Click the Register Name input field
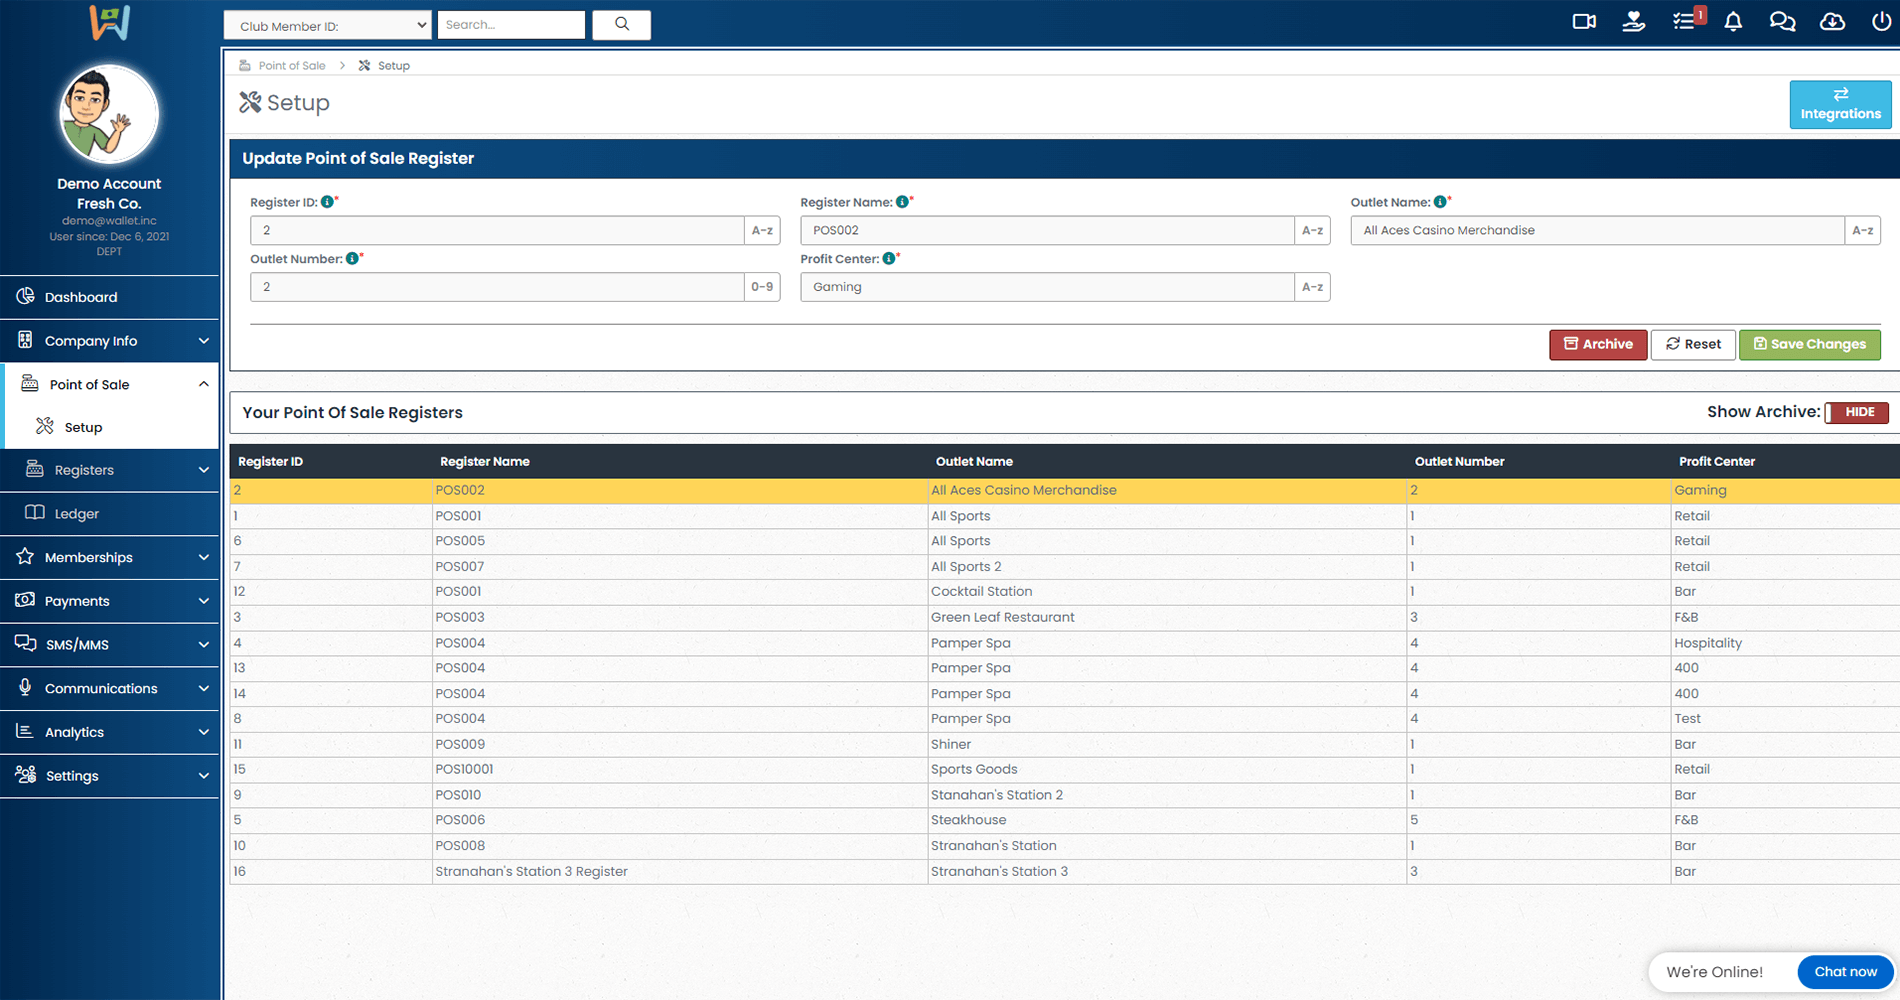The image size is (1900, 1000). [x=1046, y=231]
